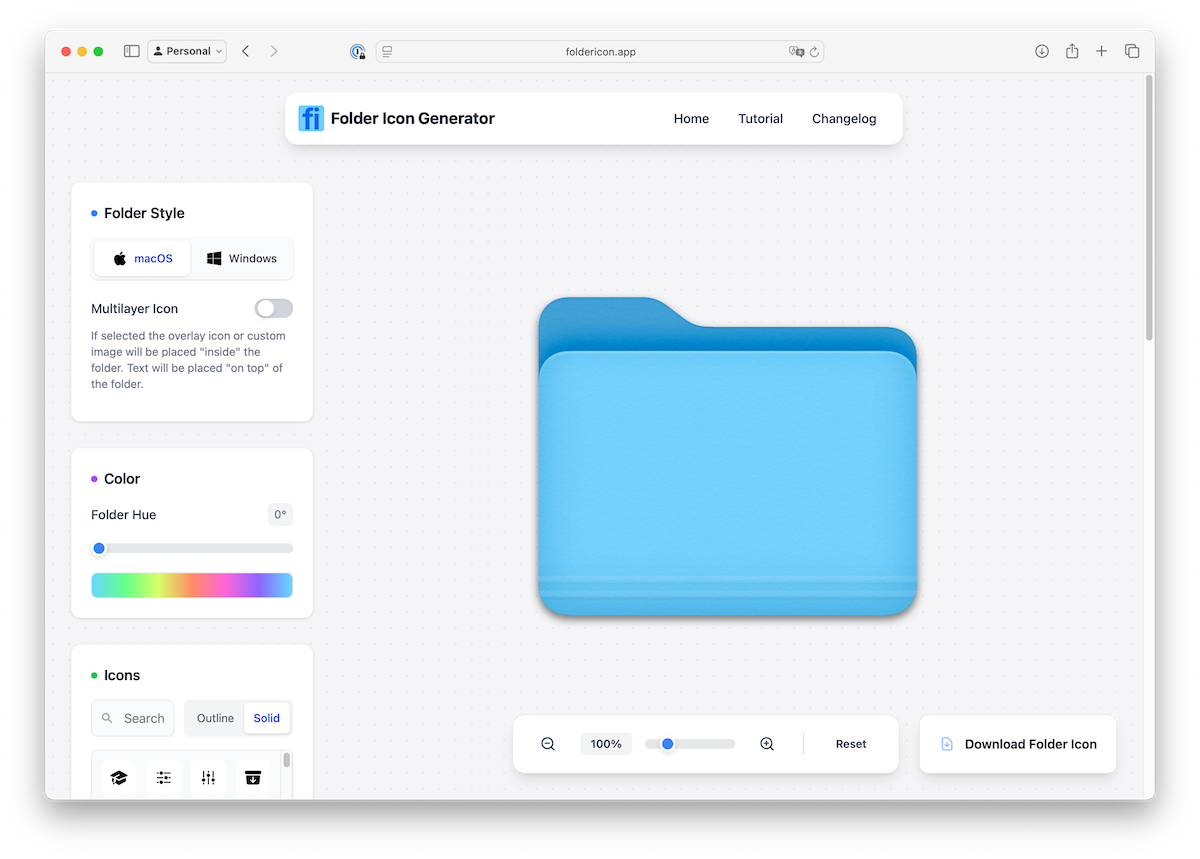The height and width of the screenshot is (859, 1200).
Task: Select the Solid icon style
Action: [x=266, y=717]
